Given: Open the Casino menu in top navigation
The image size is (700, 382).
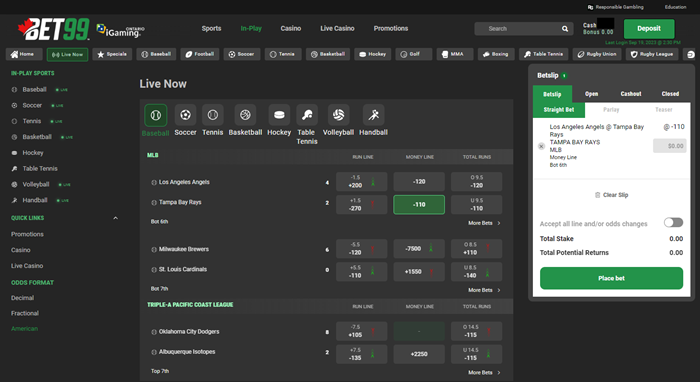Looking at the screenshot, I should 291,28.
